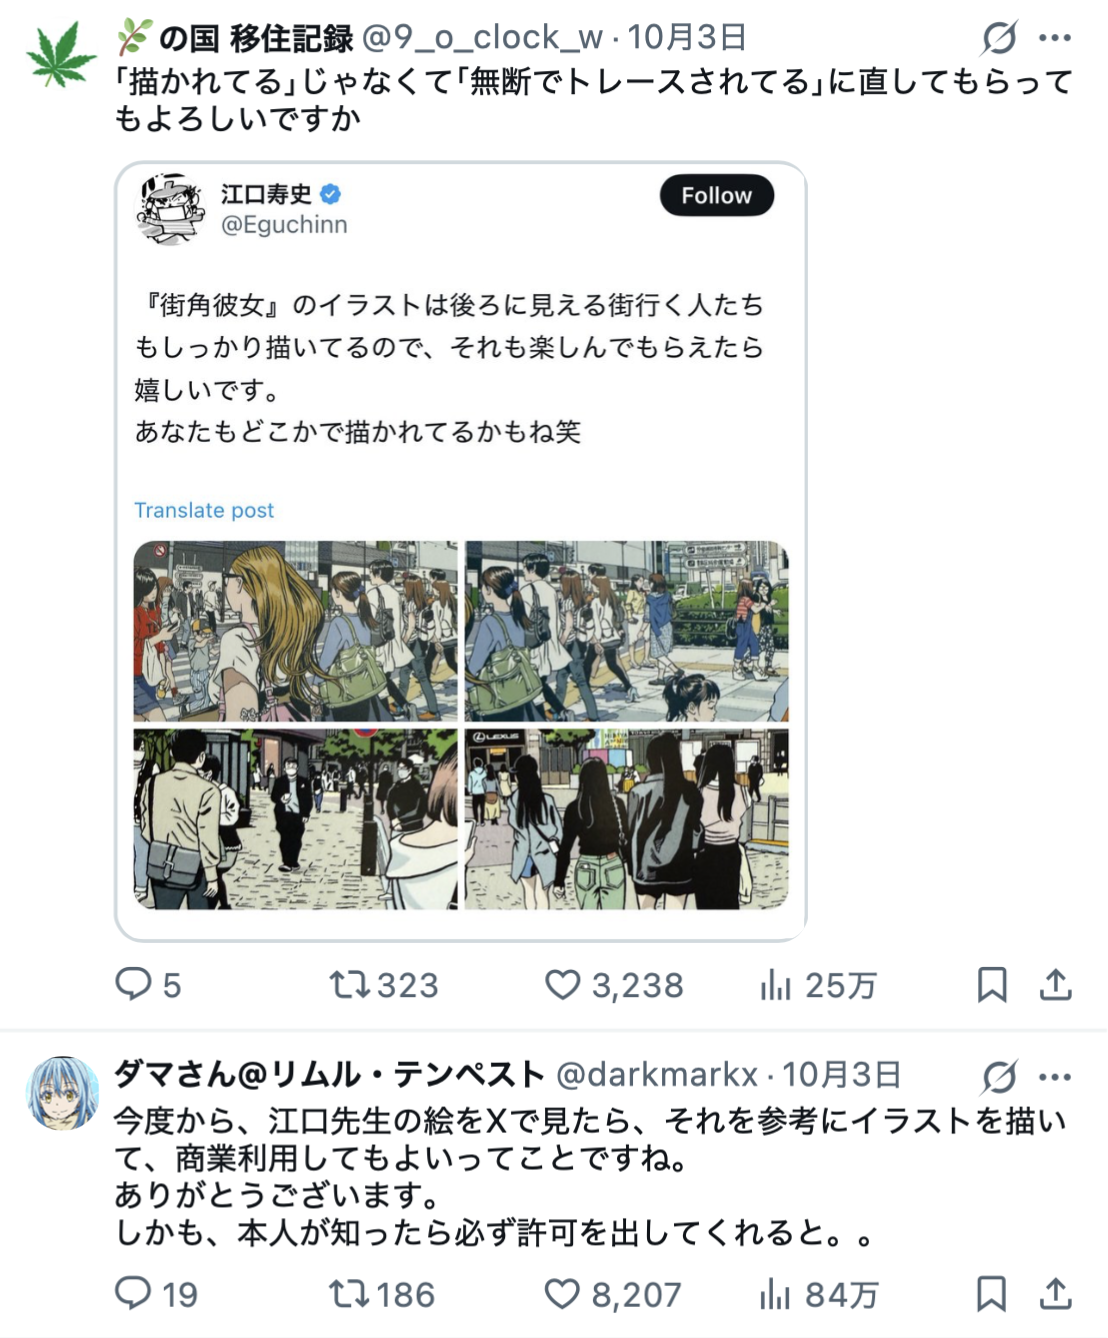Open Grok icon on darkmarkx post
The width and height of the screenshot is (1108, 1338).
click(998, 1077)
